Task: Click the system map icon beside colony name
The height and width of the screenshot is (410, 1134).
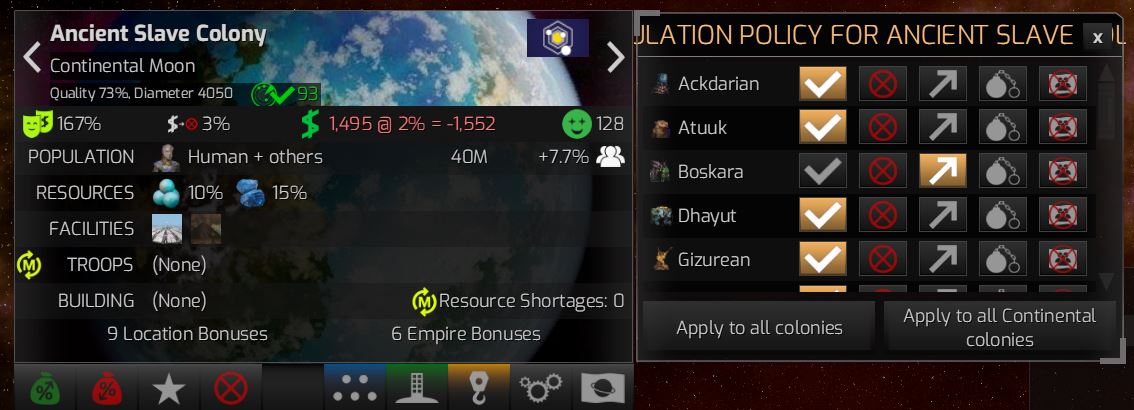Action: [557, 38]
